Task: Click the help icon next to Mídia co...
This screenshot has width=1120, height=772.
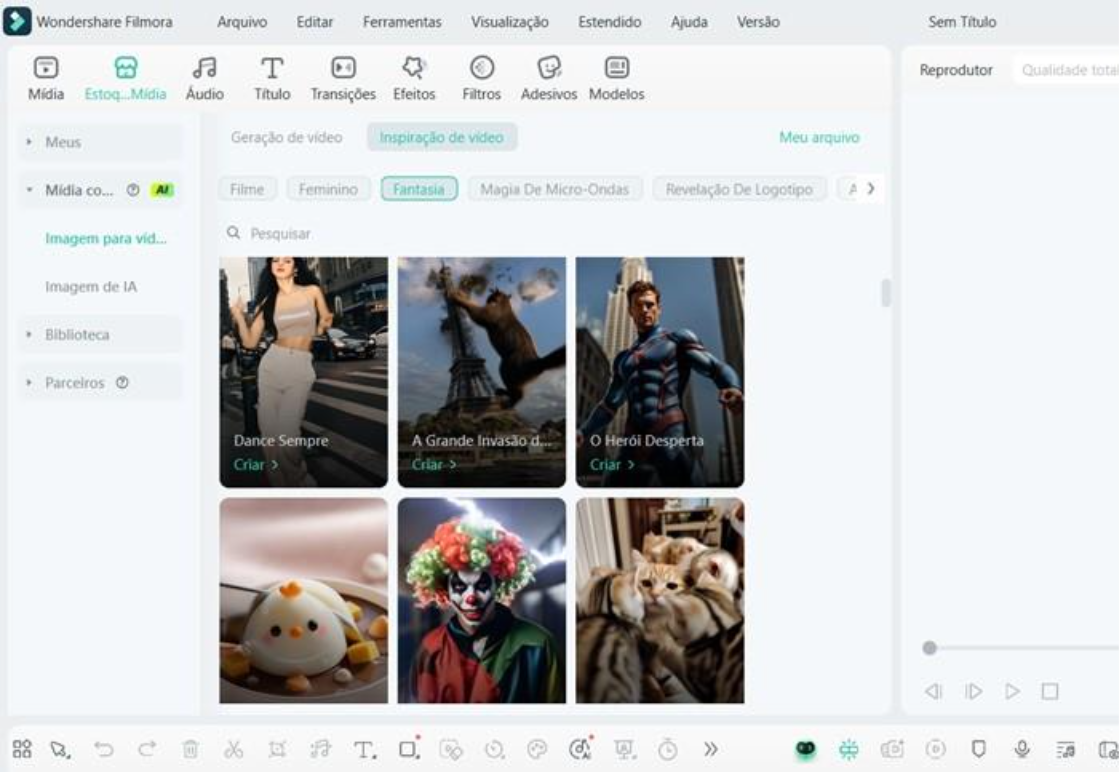Action: tap(133, 190)
